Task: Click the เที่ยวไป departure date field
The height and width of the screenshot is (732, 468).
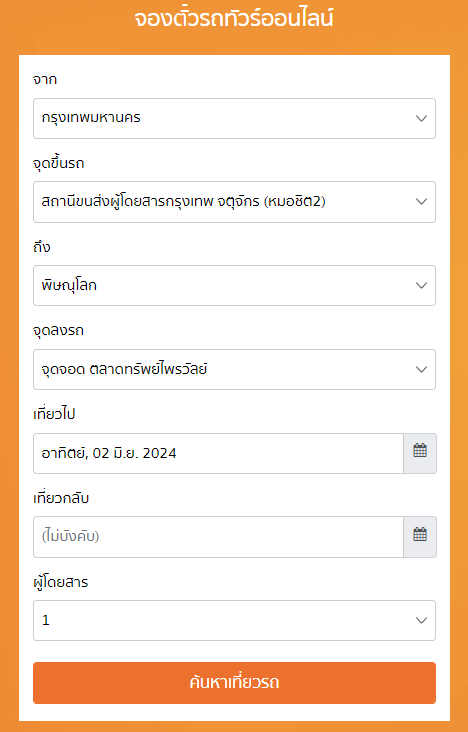Action: pyautogui.click(x=218, y=453)
